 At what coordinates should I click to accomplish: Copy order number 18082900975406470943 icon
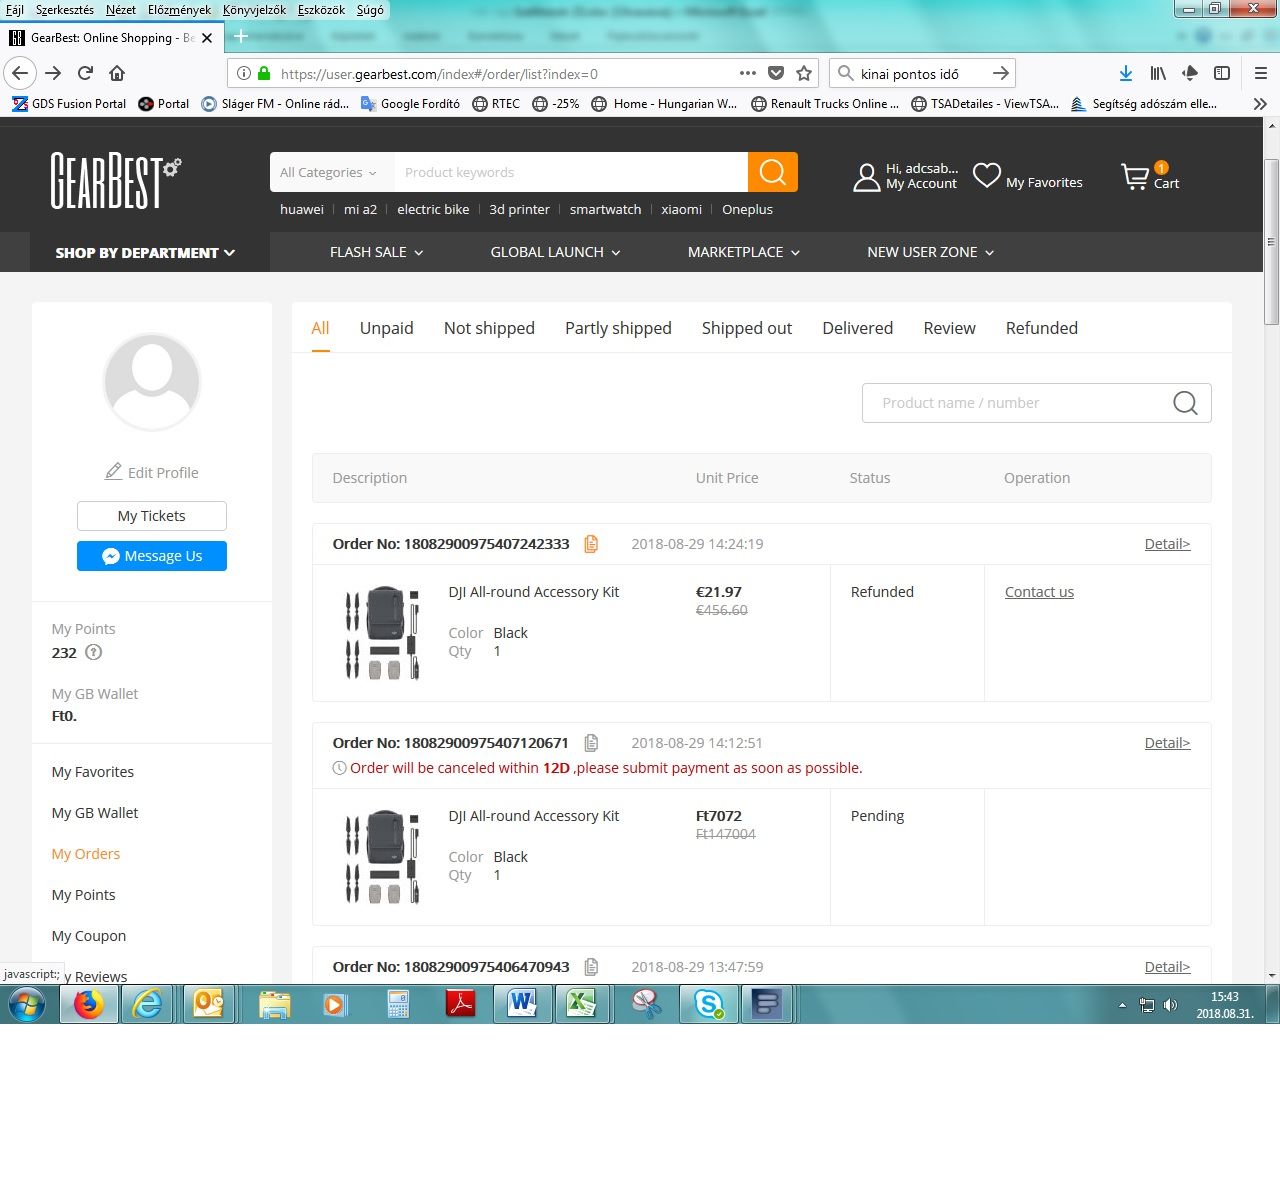[x=591, y=967]
